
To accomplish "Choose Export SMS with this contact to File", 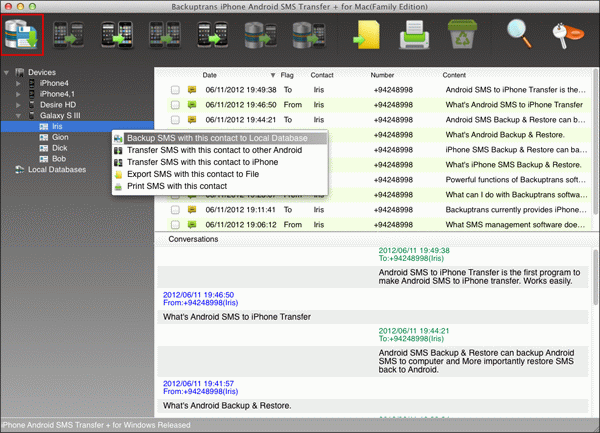I will 220,174.
